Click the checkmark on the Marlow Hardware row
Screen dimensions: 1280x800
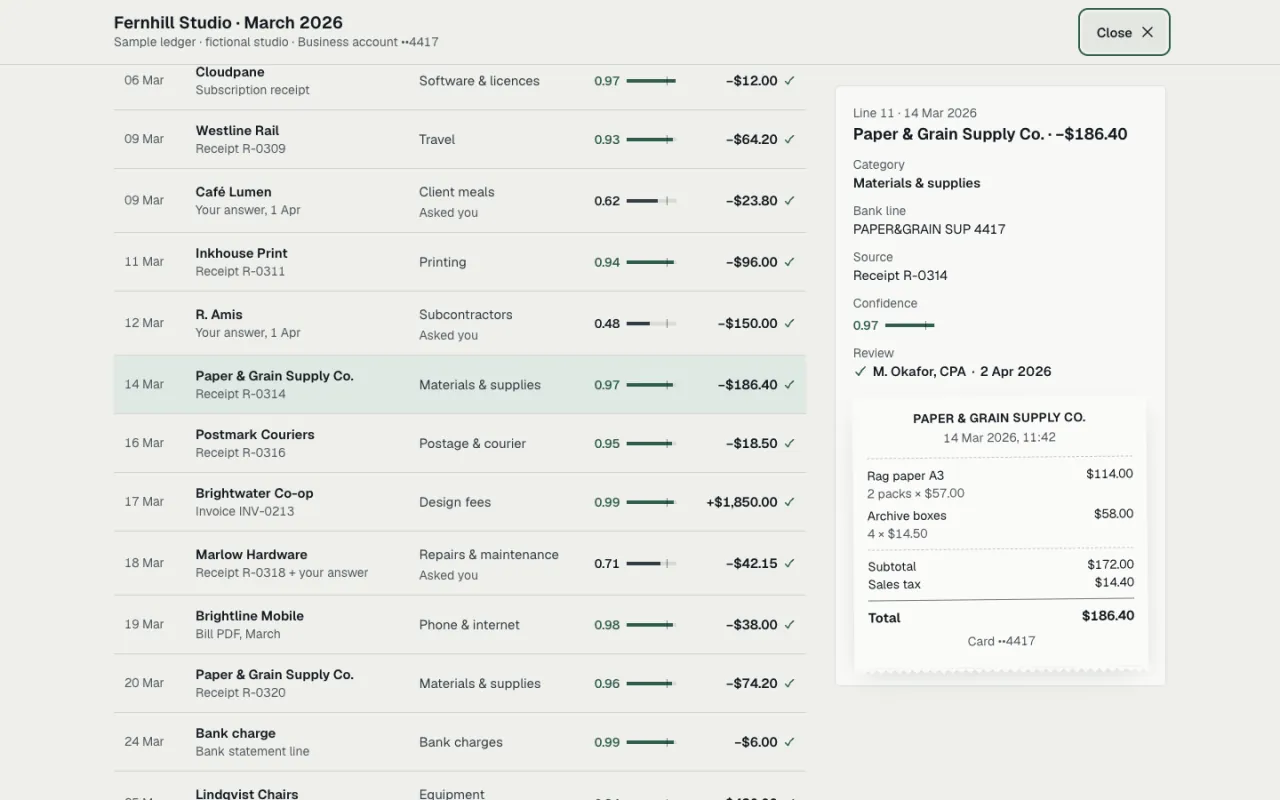coord(790,564)
